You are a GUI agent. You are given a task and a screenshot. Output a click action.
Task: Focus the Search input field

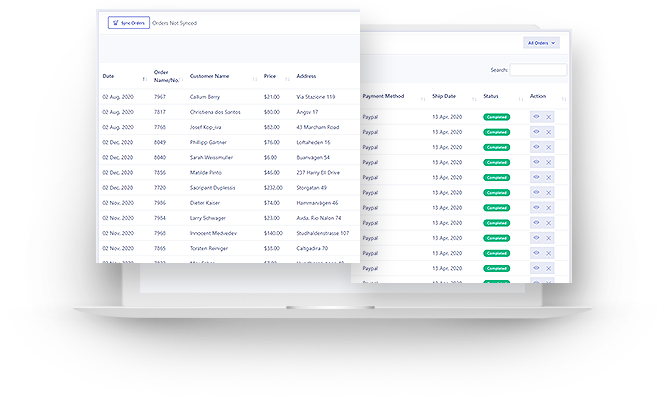(538, 70)
